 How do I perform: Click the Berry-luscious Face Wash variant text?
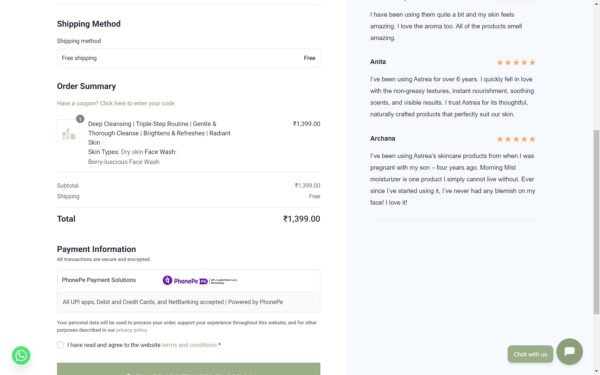pos(124,162)
